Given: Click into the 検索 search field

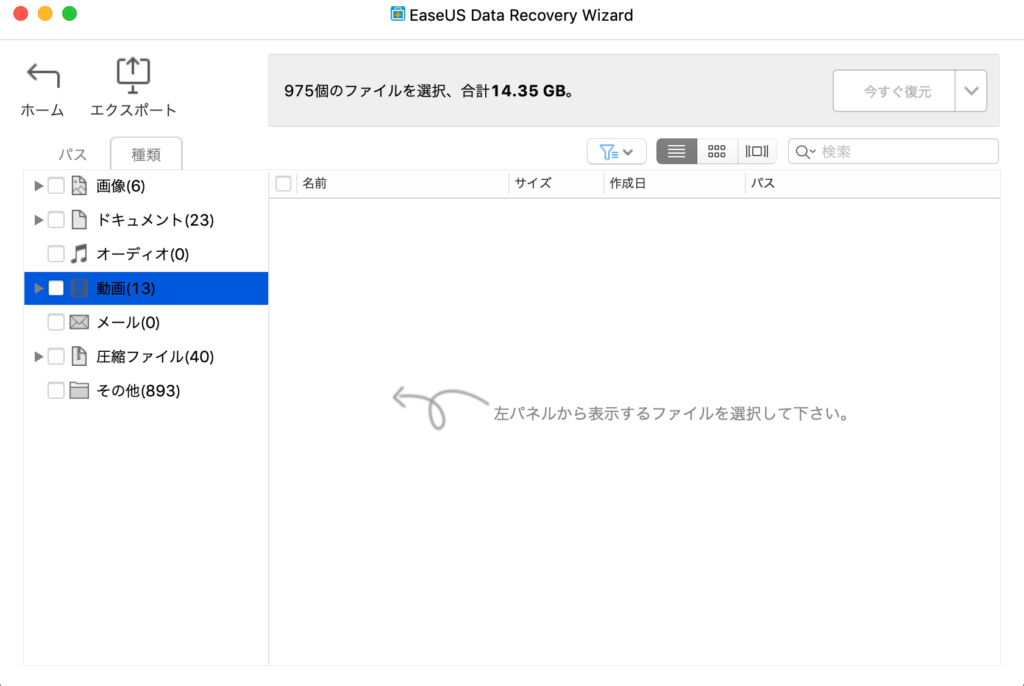Looking at the screenshot, I should (x=893, y=152).
